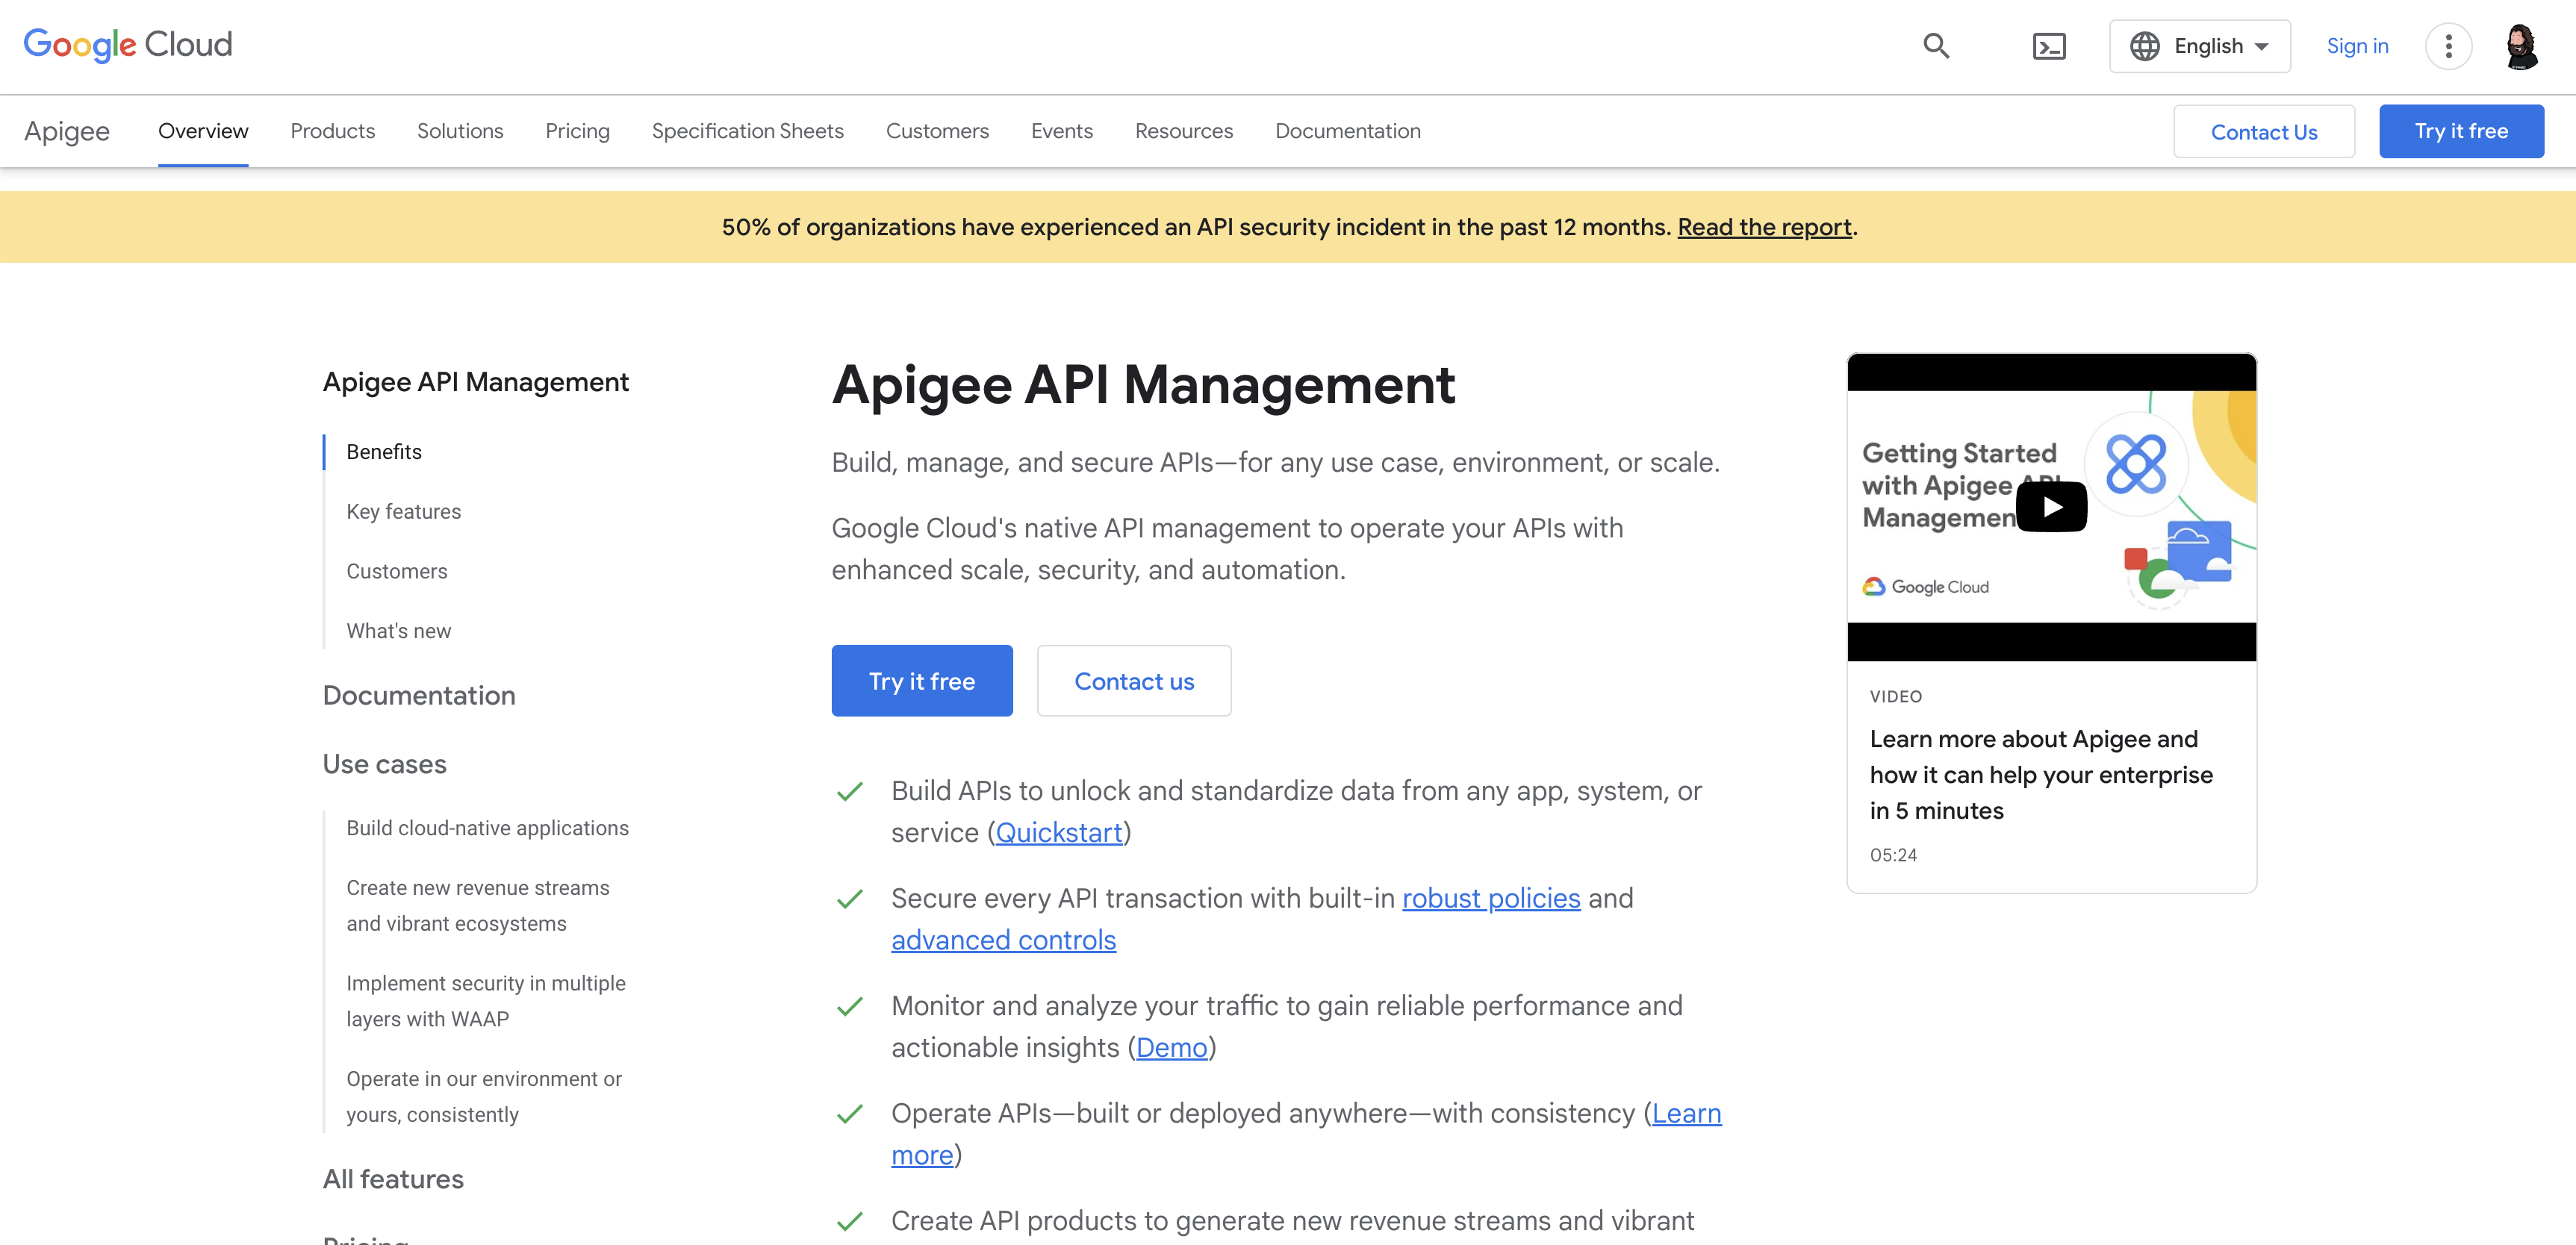The width and height of the screenshot is (2576, 1245).
Task: Open the user avatar profile icon
Action: 2521,46
